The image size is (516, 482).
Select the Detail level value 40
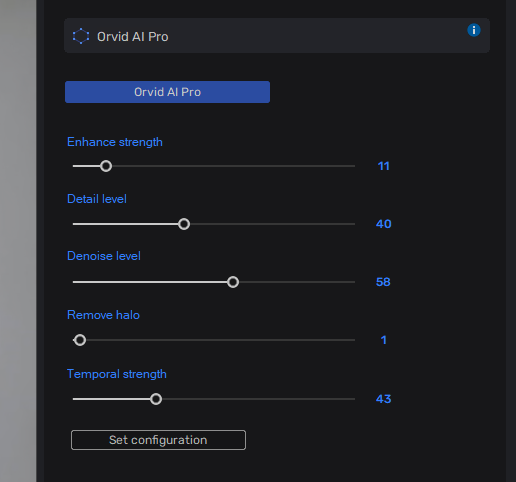point(383,224)
